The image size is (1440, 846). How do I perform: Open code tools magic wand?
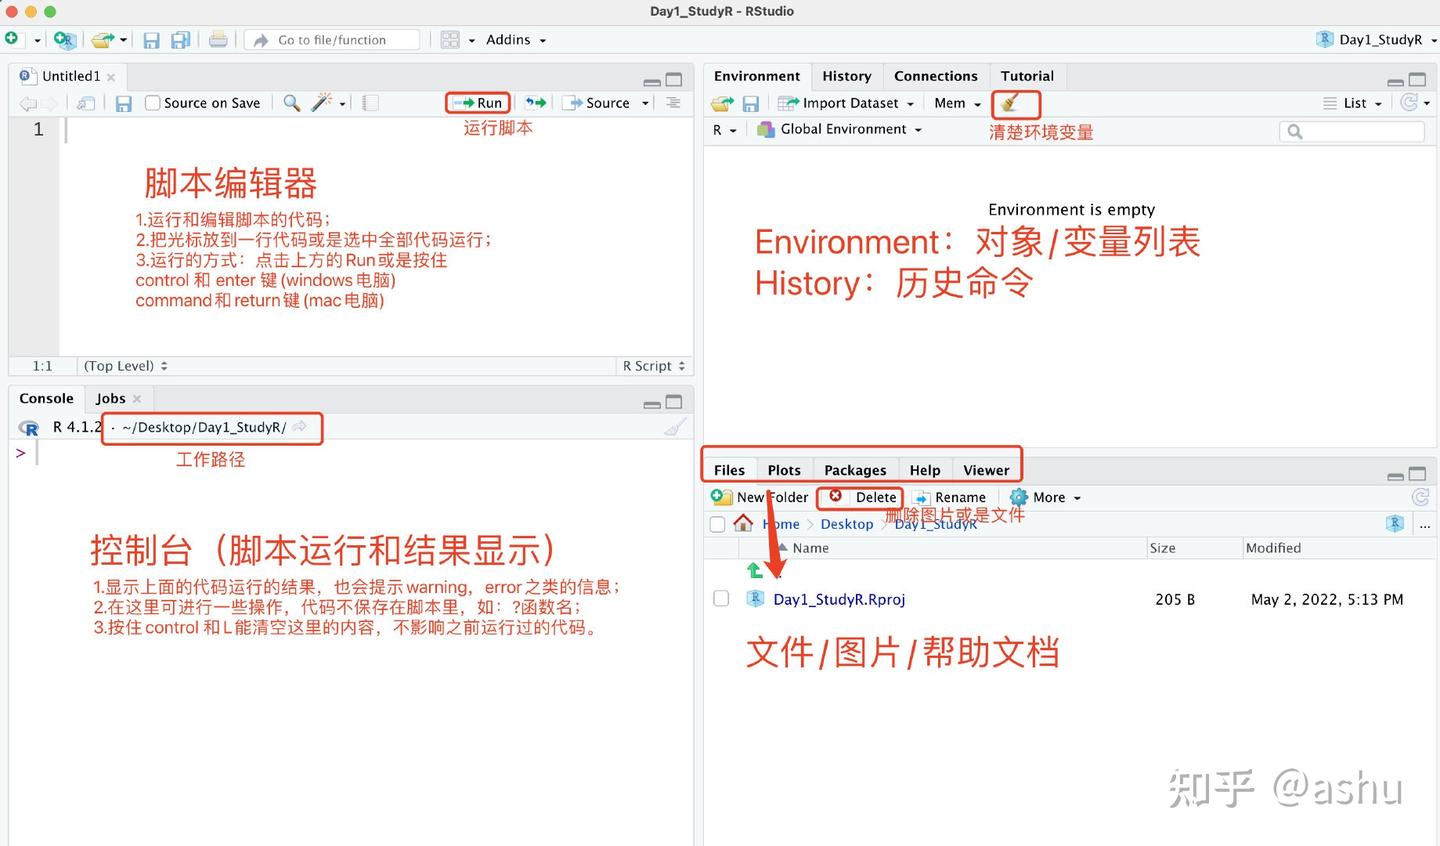click(x=322, y=102)
